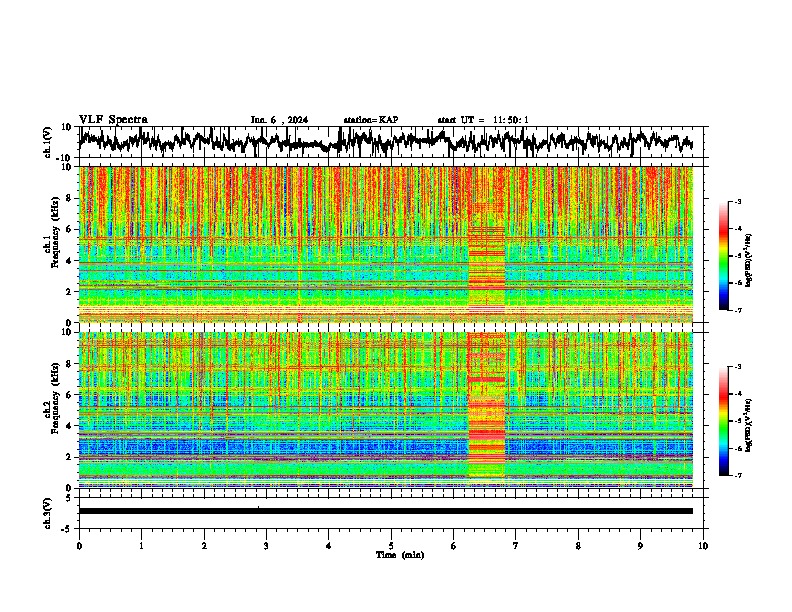Click the time axis tick label "3"
This screenshot has width=792, height=612.
pyautogui.click(x=266, y=546)
